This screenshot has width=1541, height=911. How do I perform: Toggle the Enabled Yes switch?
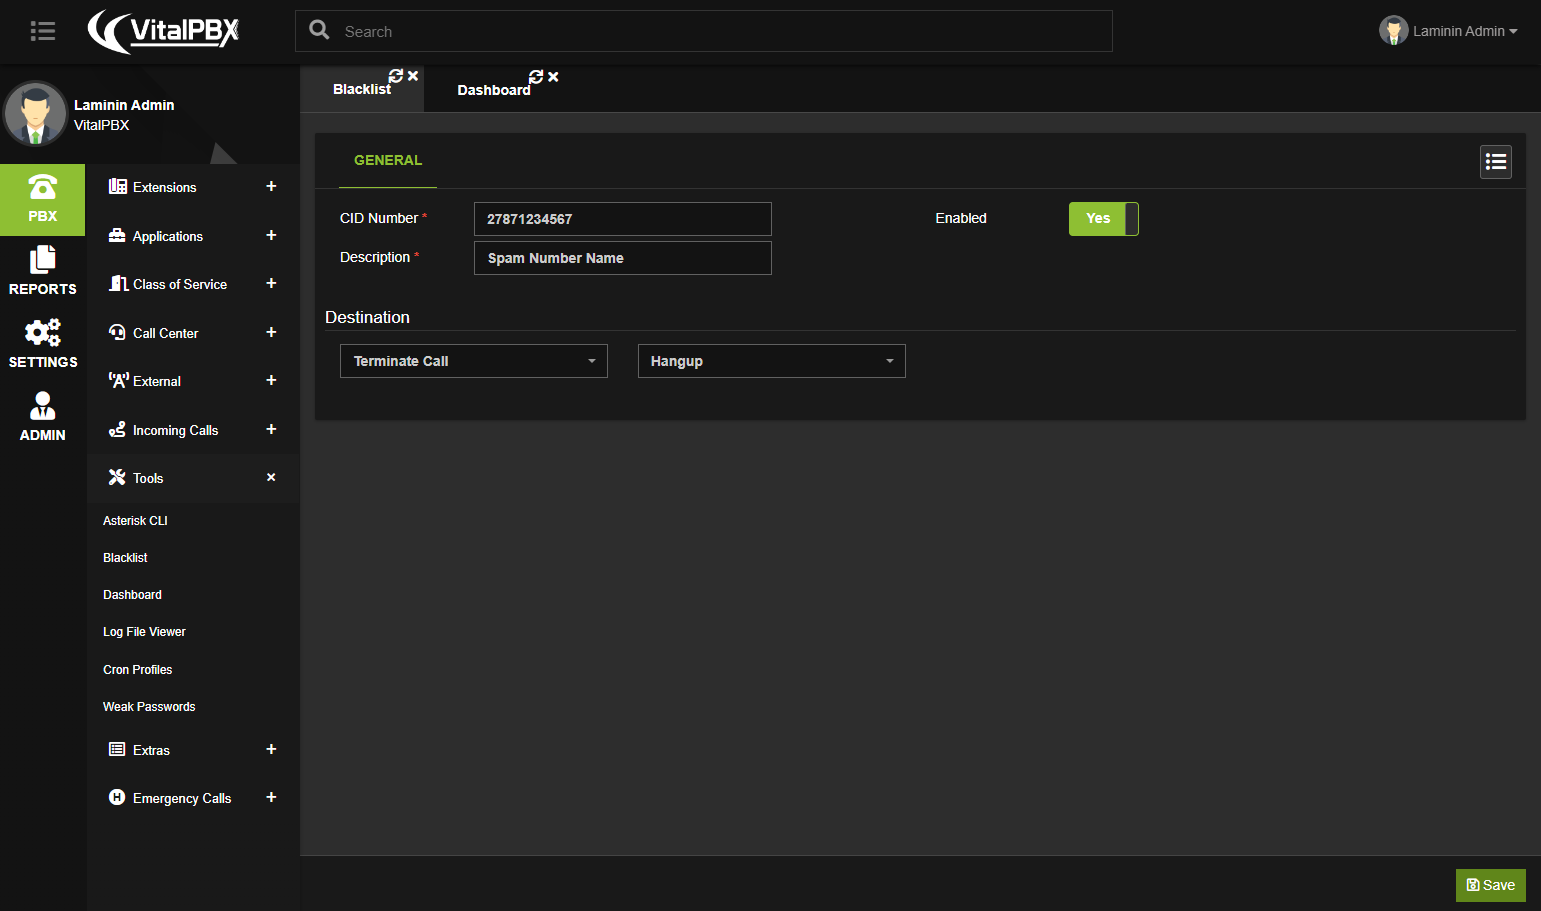coord(1103,219)
